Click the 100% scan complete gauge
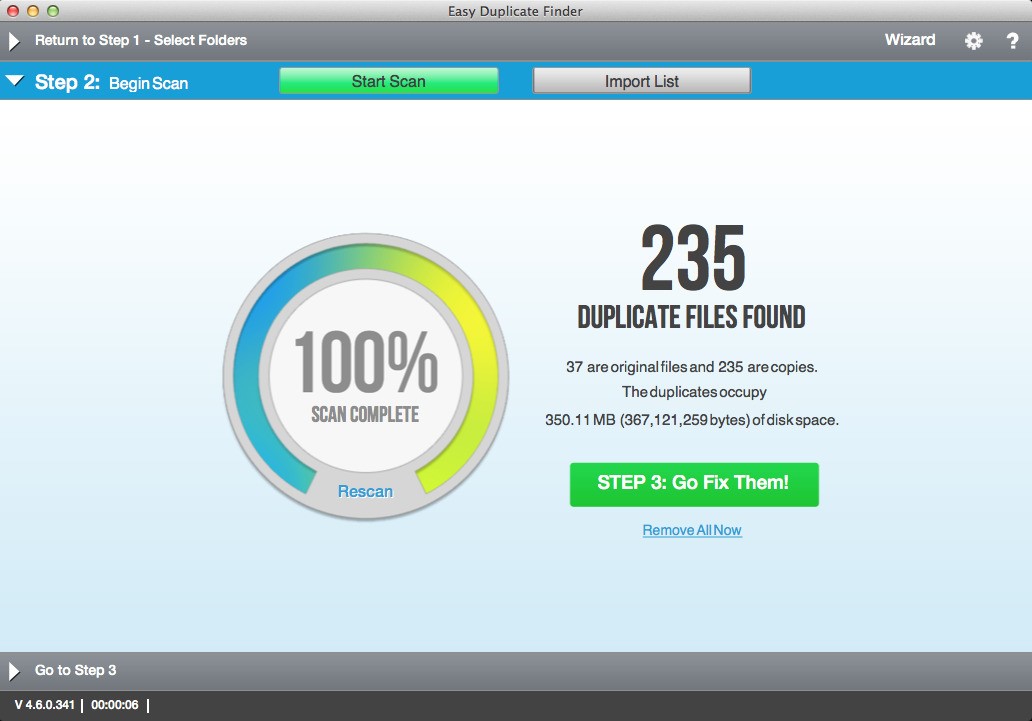 365,375
